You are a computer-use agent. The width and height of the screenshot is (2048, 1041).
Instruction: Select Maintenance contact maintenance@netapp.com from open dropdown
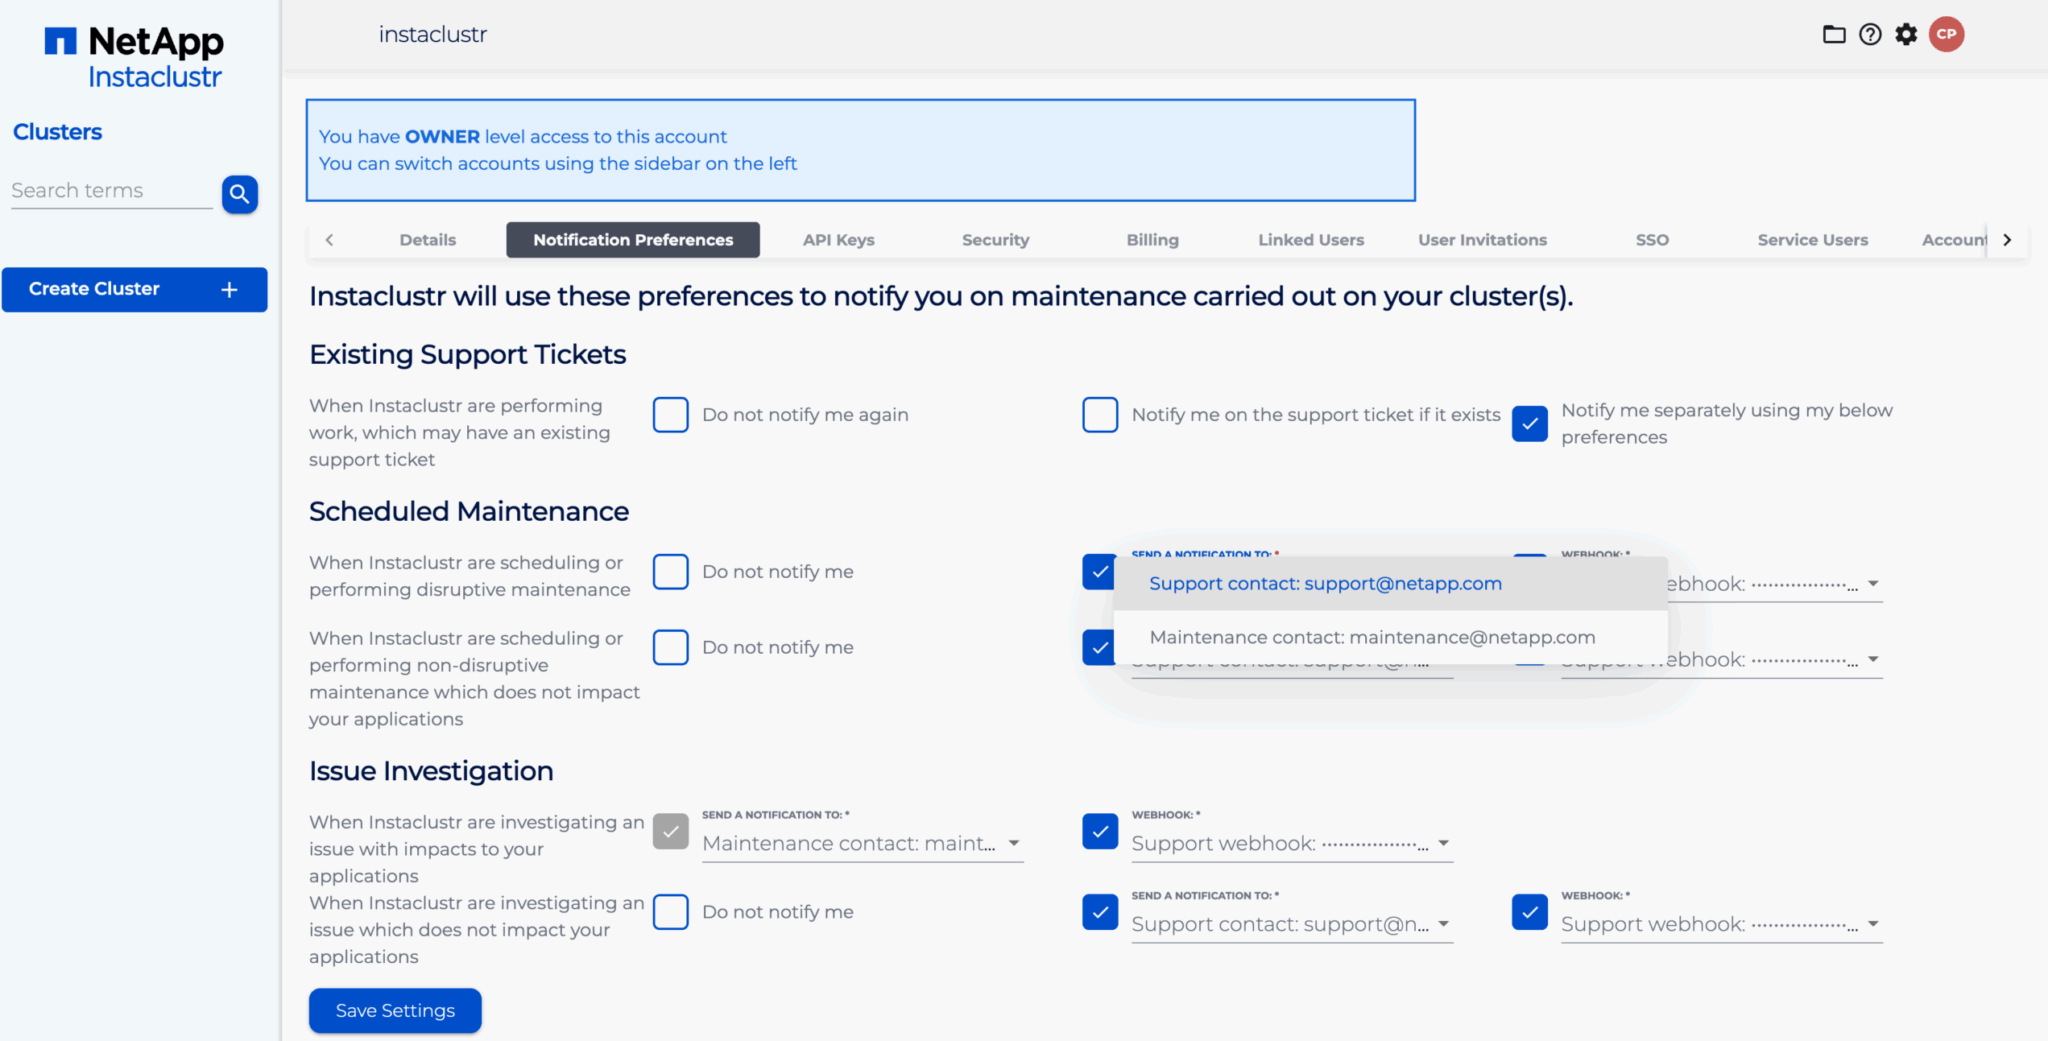[x=1373, y=637]
